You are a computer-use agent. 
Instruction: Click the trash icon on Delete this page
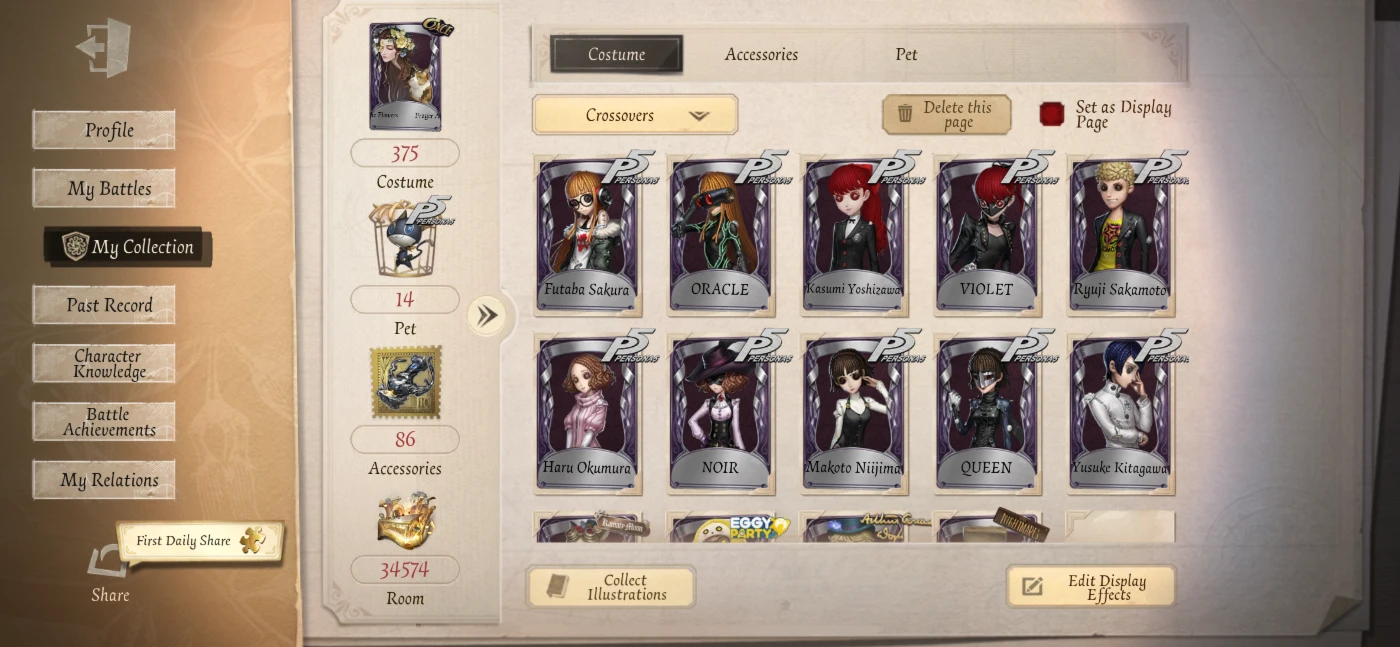coord(905,114)
